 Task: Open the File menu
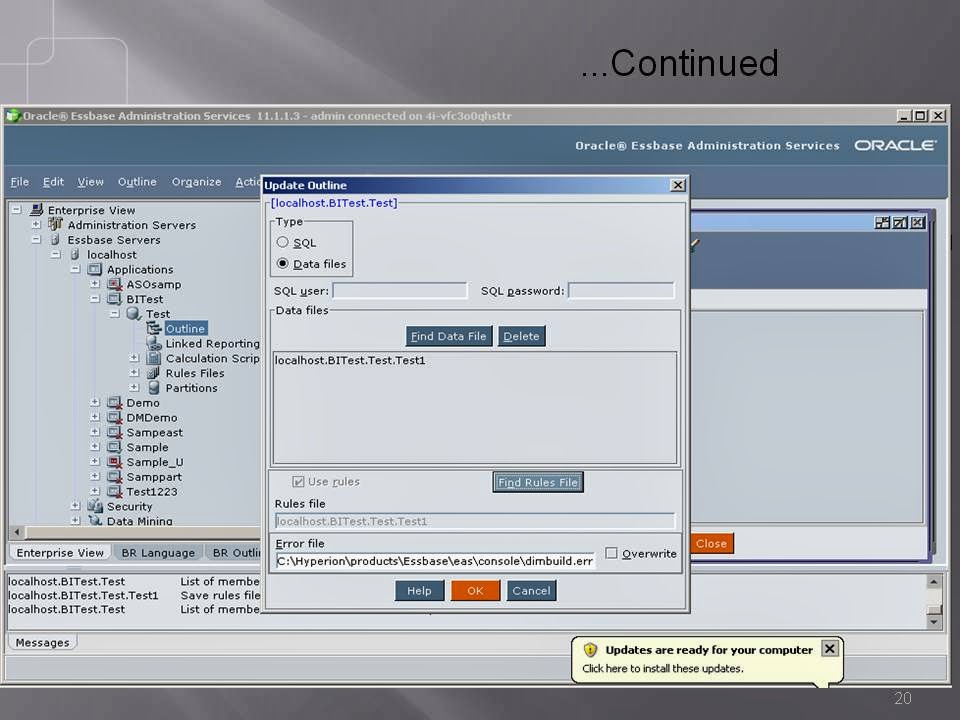20,182
